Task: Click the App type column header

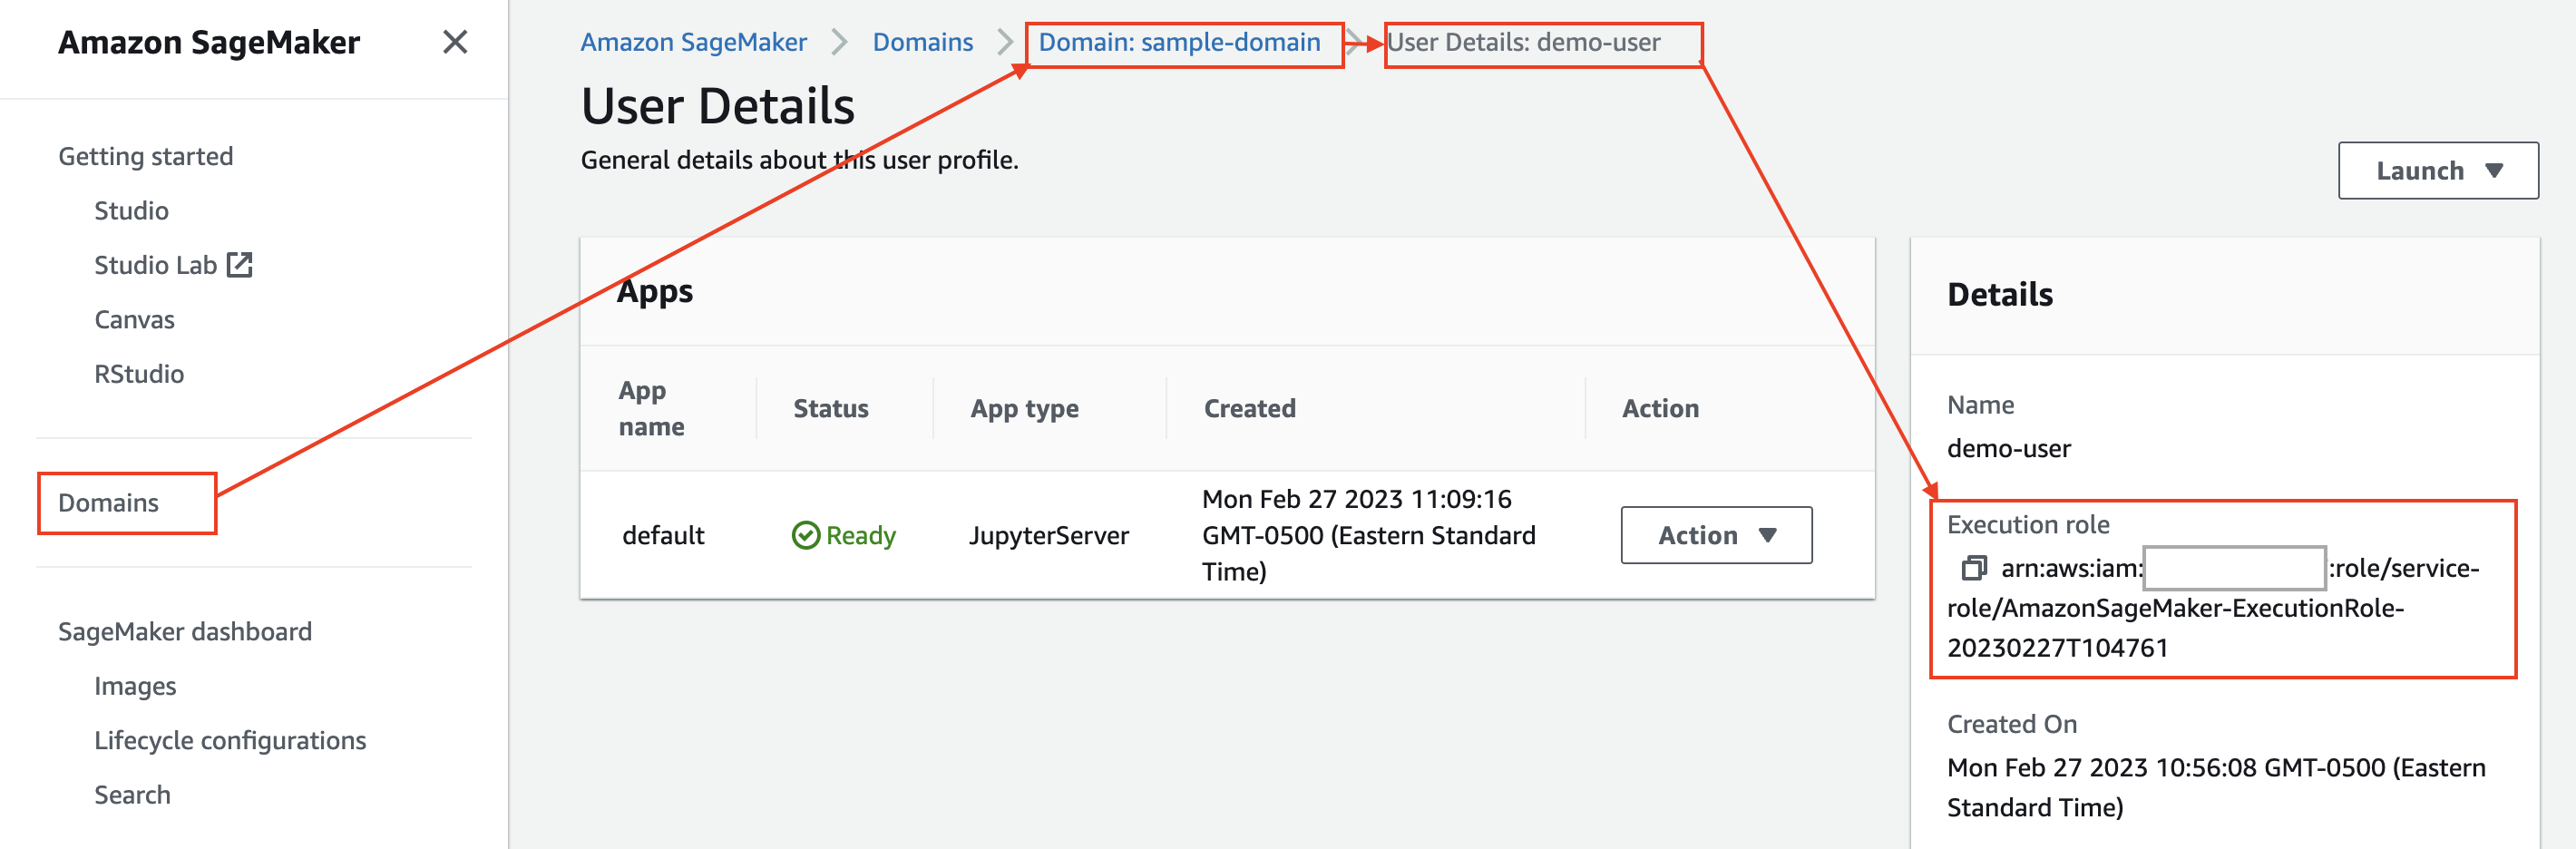Action: 1024,408
